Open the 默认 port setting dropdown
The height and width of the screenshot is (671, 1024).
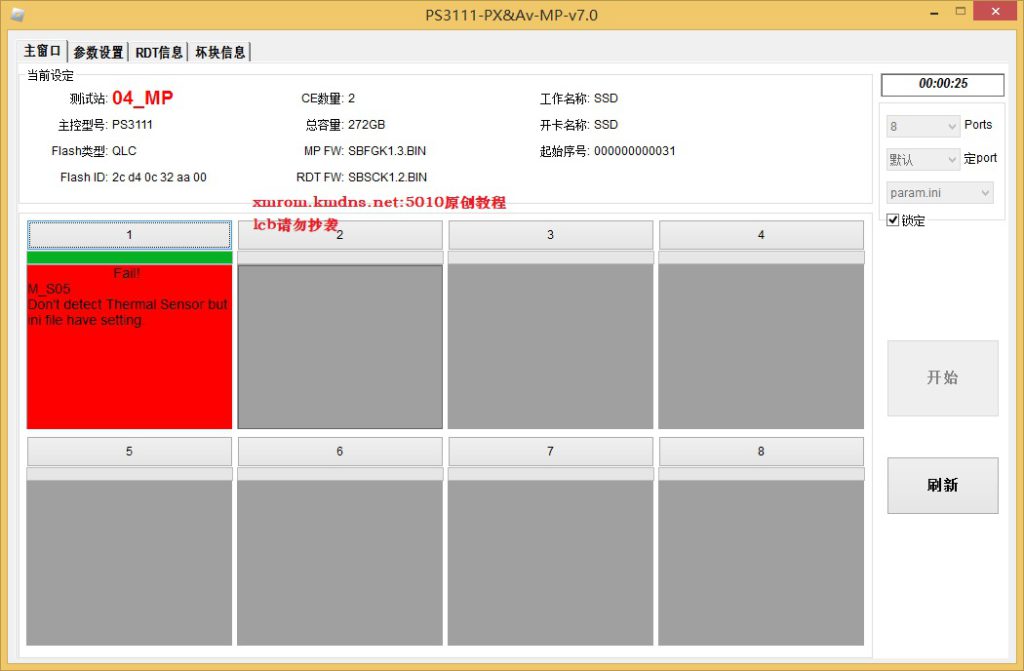tap(922, 160)
